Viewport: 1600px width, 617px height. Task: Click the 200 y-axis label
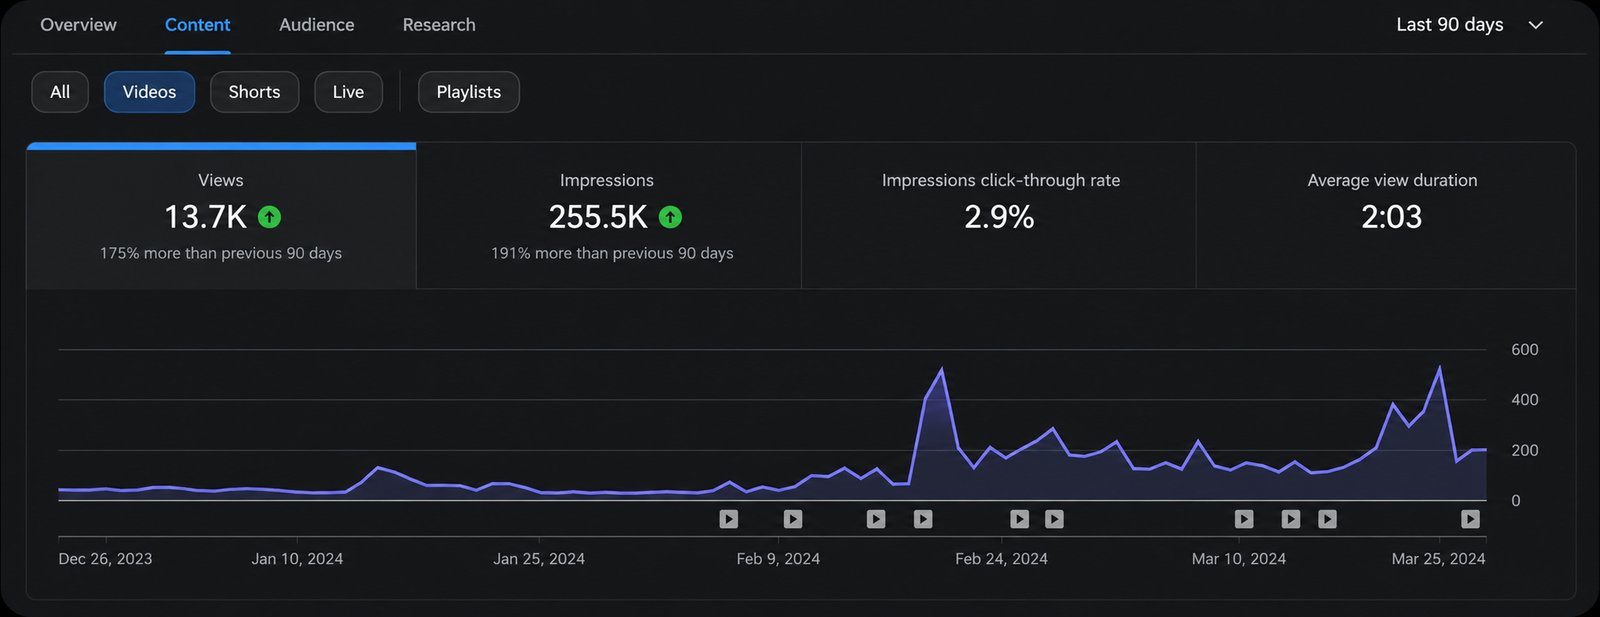point(1525,451)
